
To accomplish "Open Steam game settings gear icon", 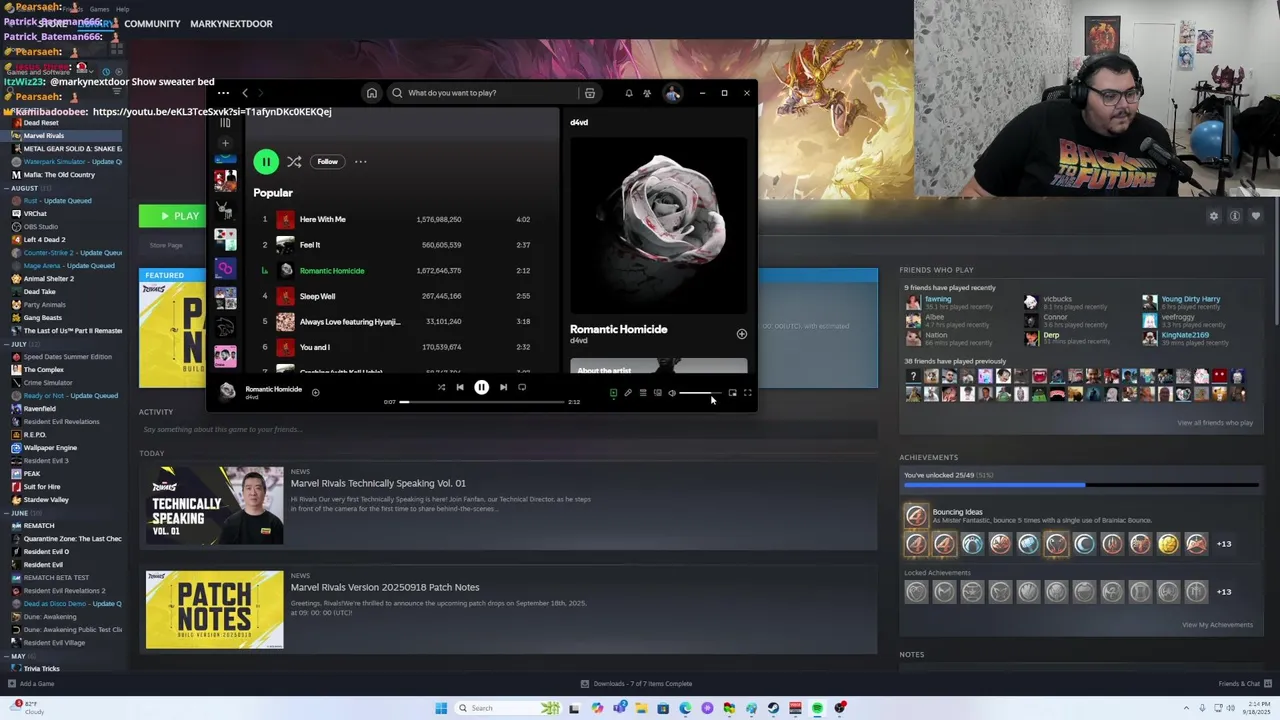I will tap(1214, 216).
